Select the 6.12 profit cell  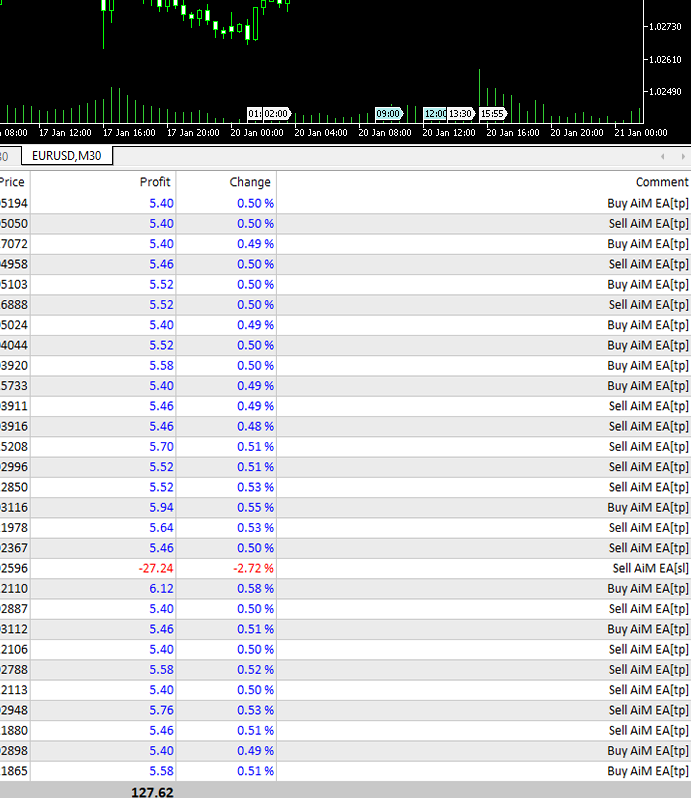(x=161, y=589)
